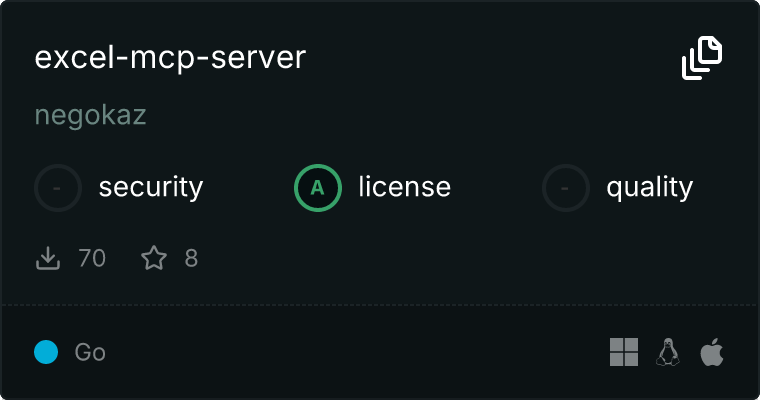
Task: Open the negokaz author name
Action: click(91, 116)
